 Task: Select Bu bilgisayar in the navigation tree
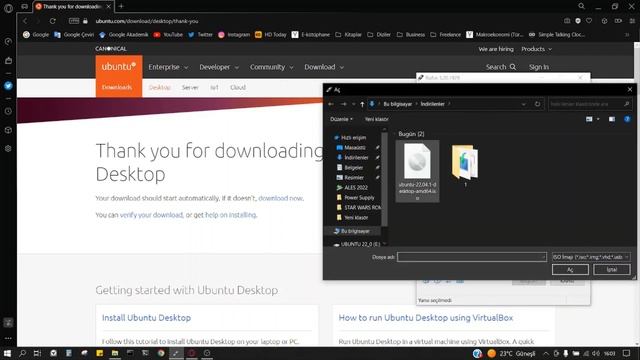pos(355,231)
